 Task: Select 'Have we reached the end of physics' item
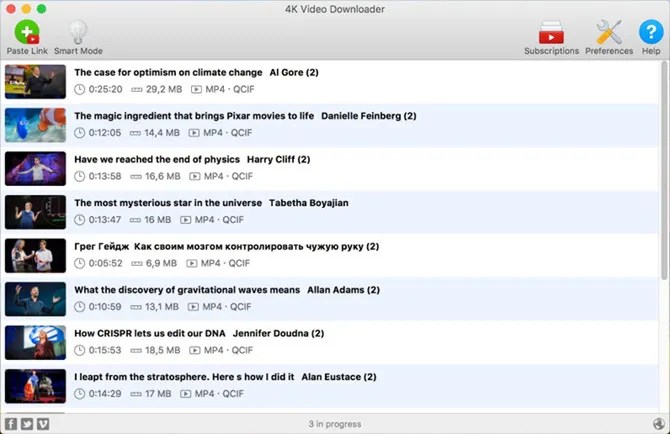click(x=329, y=169)
